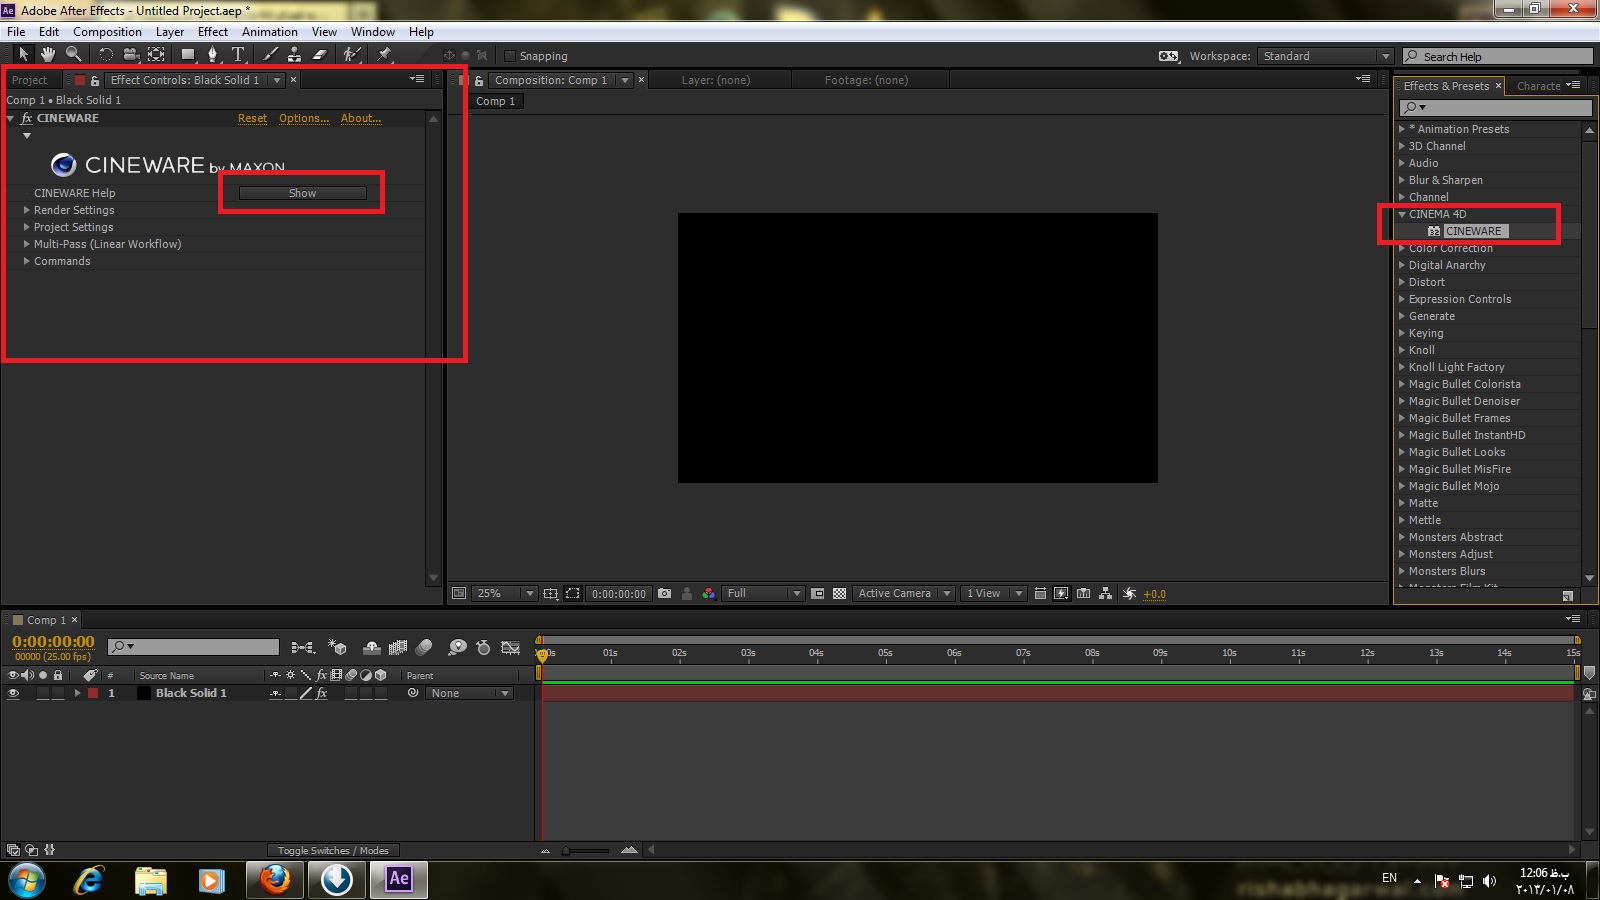Click the CINEWARE Help Show button
The height and width of the screenshot is (900, 1600).
point(303,193)
